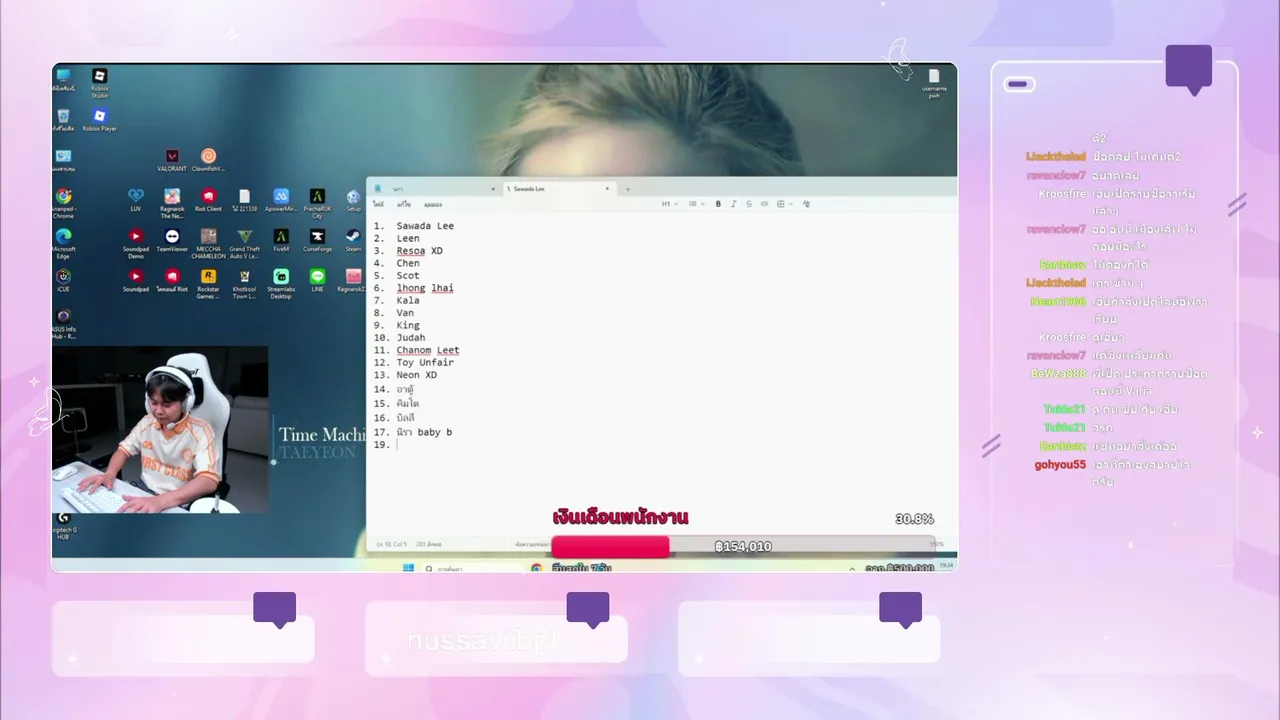The width and height of the screenshot is (1280, 720).
Task: Click the line "Resoa XD" in Notepad
Action: [x=419, y=251]
